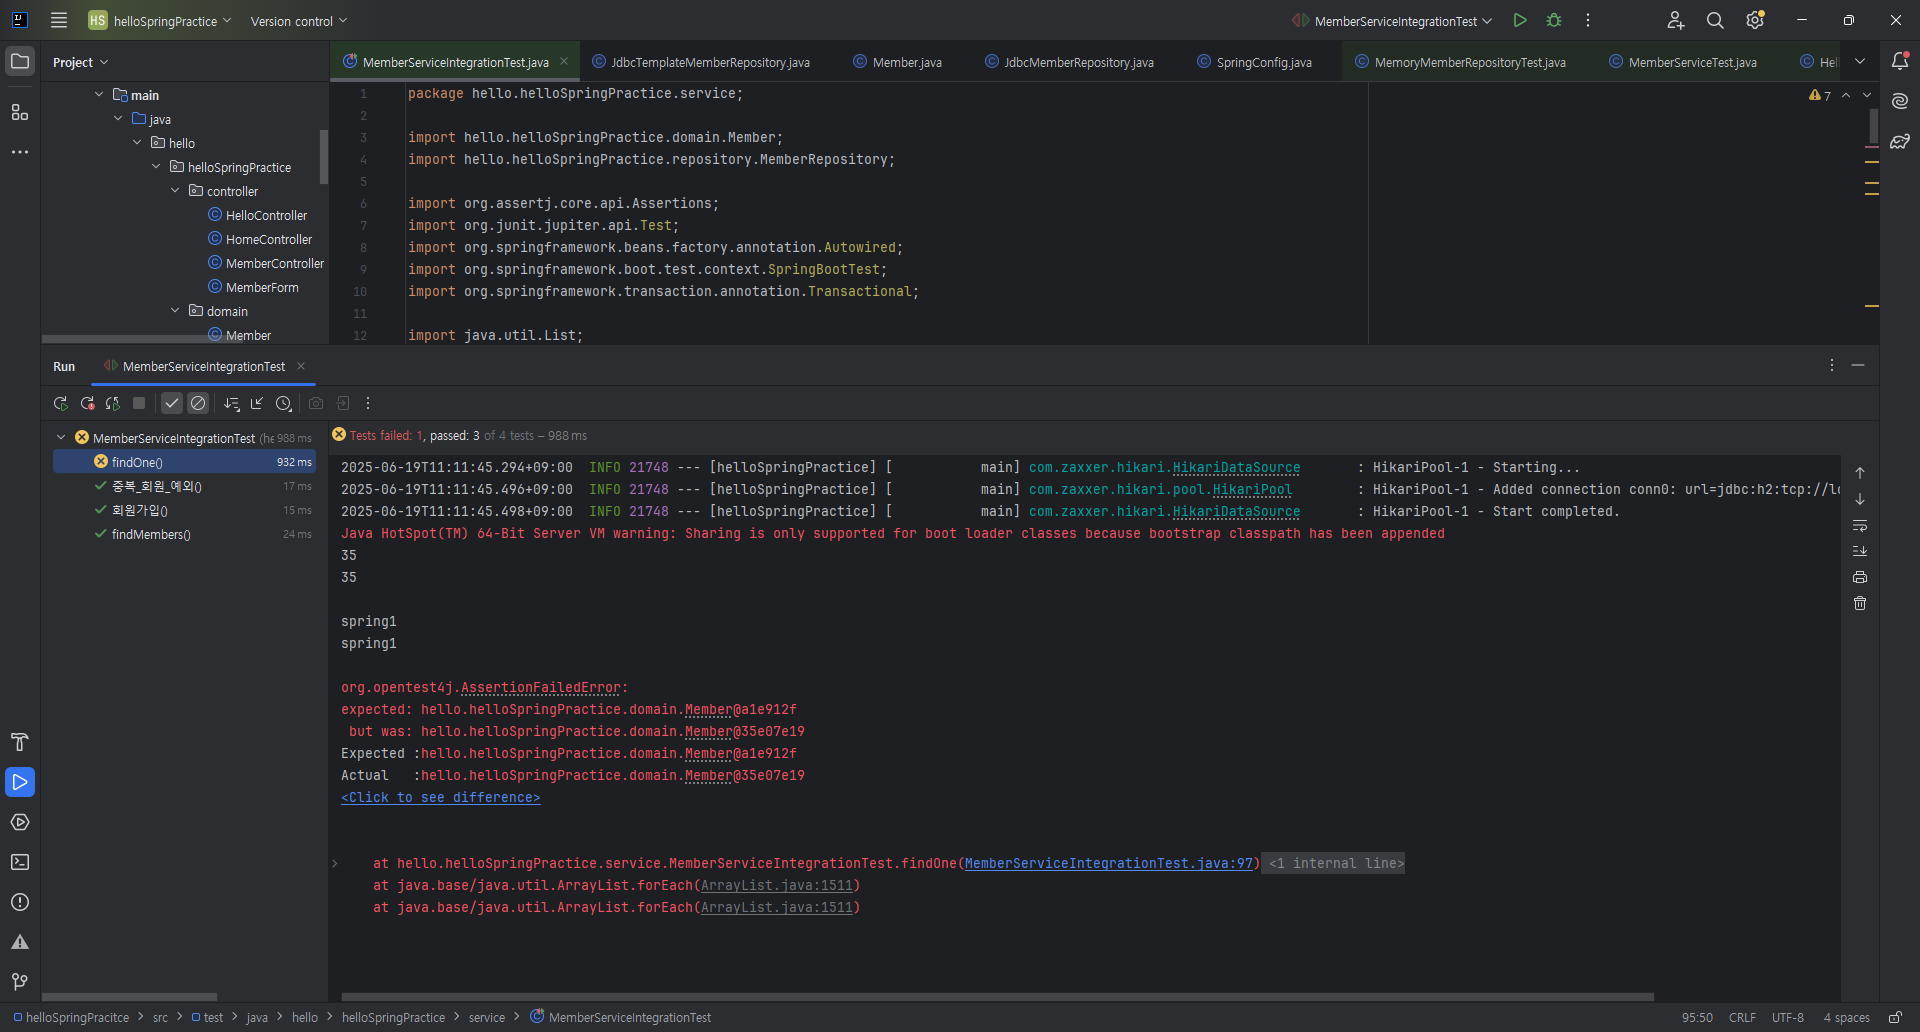The width and height of the screenshot is (1920, 1032).
Task: Debug the MemberServiceIntegrationTest configuration from the top bar
Action: [x=1554, y=20]
